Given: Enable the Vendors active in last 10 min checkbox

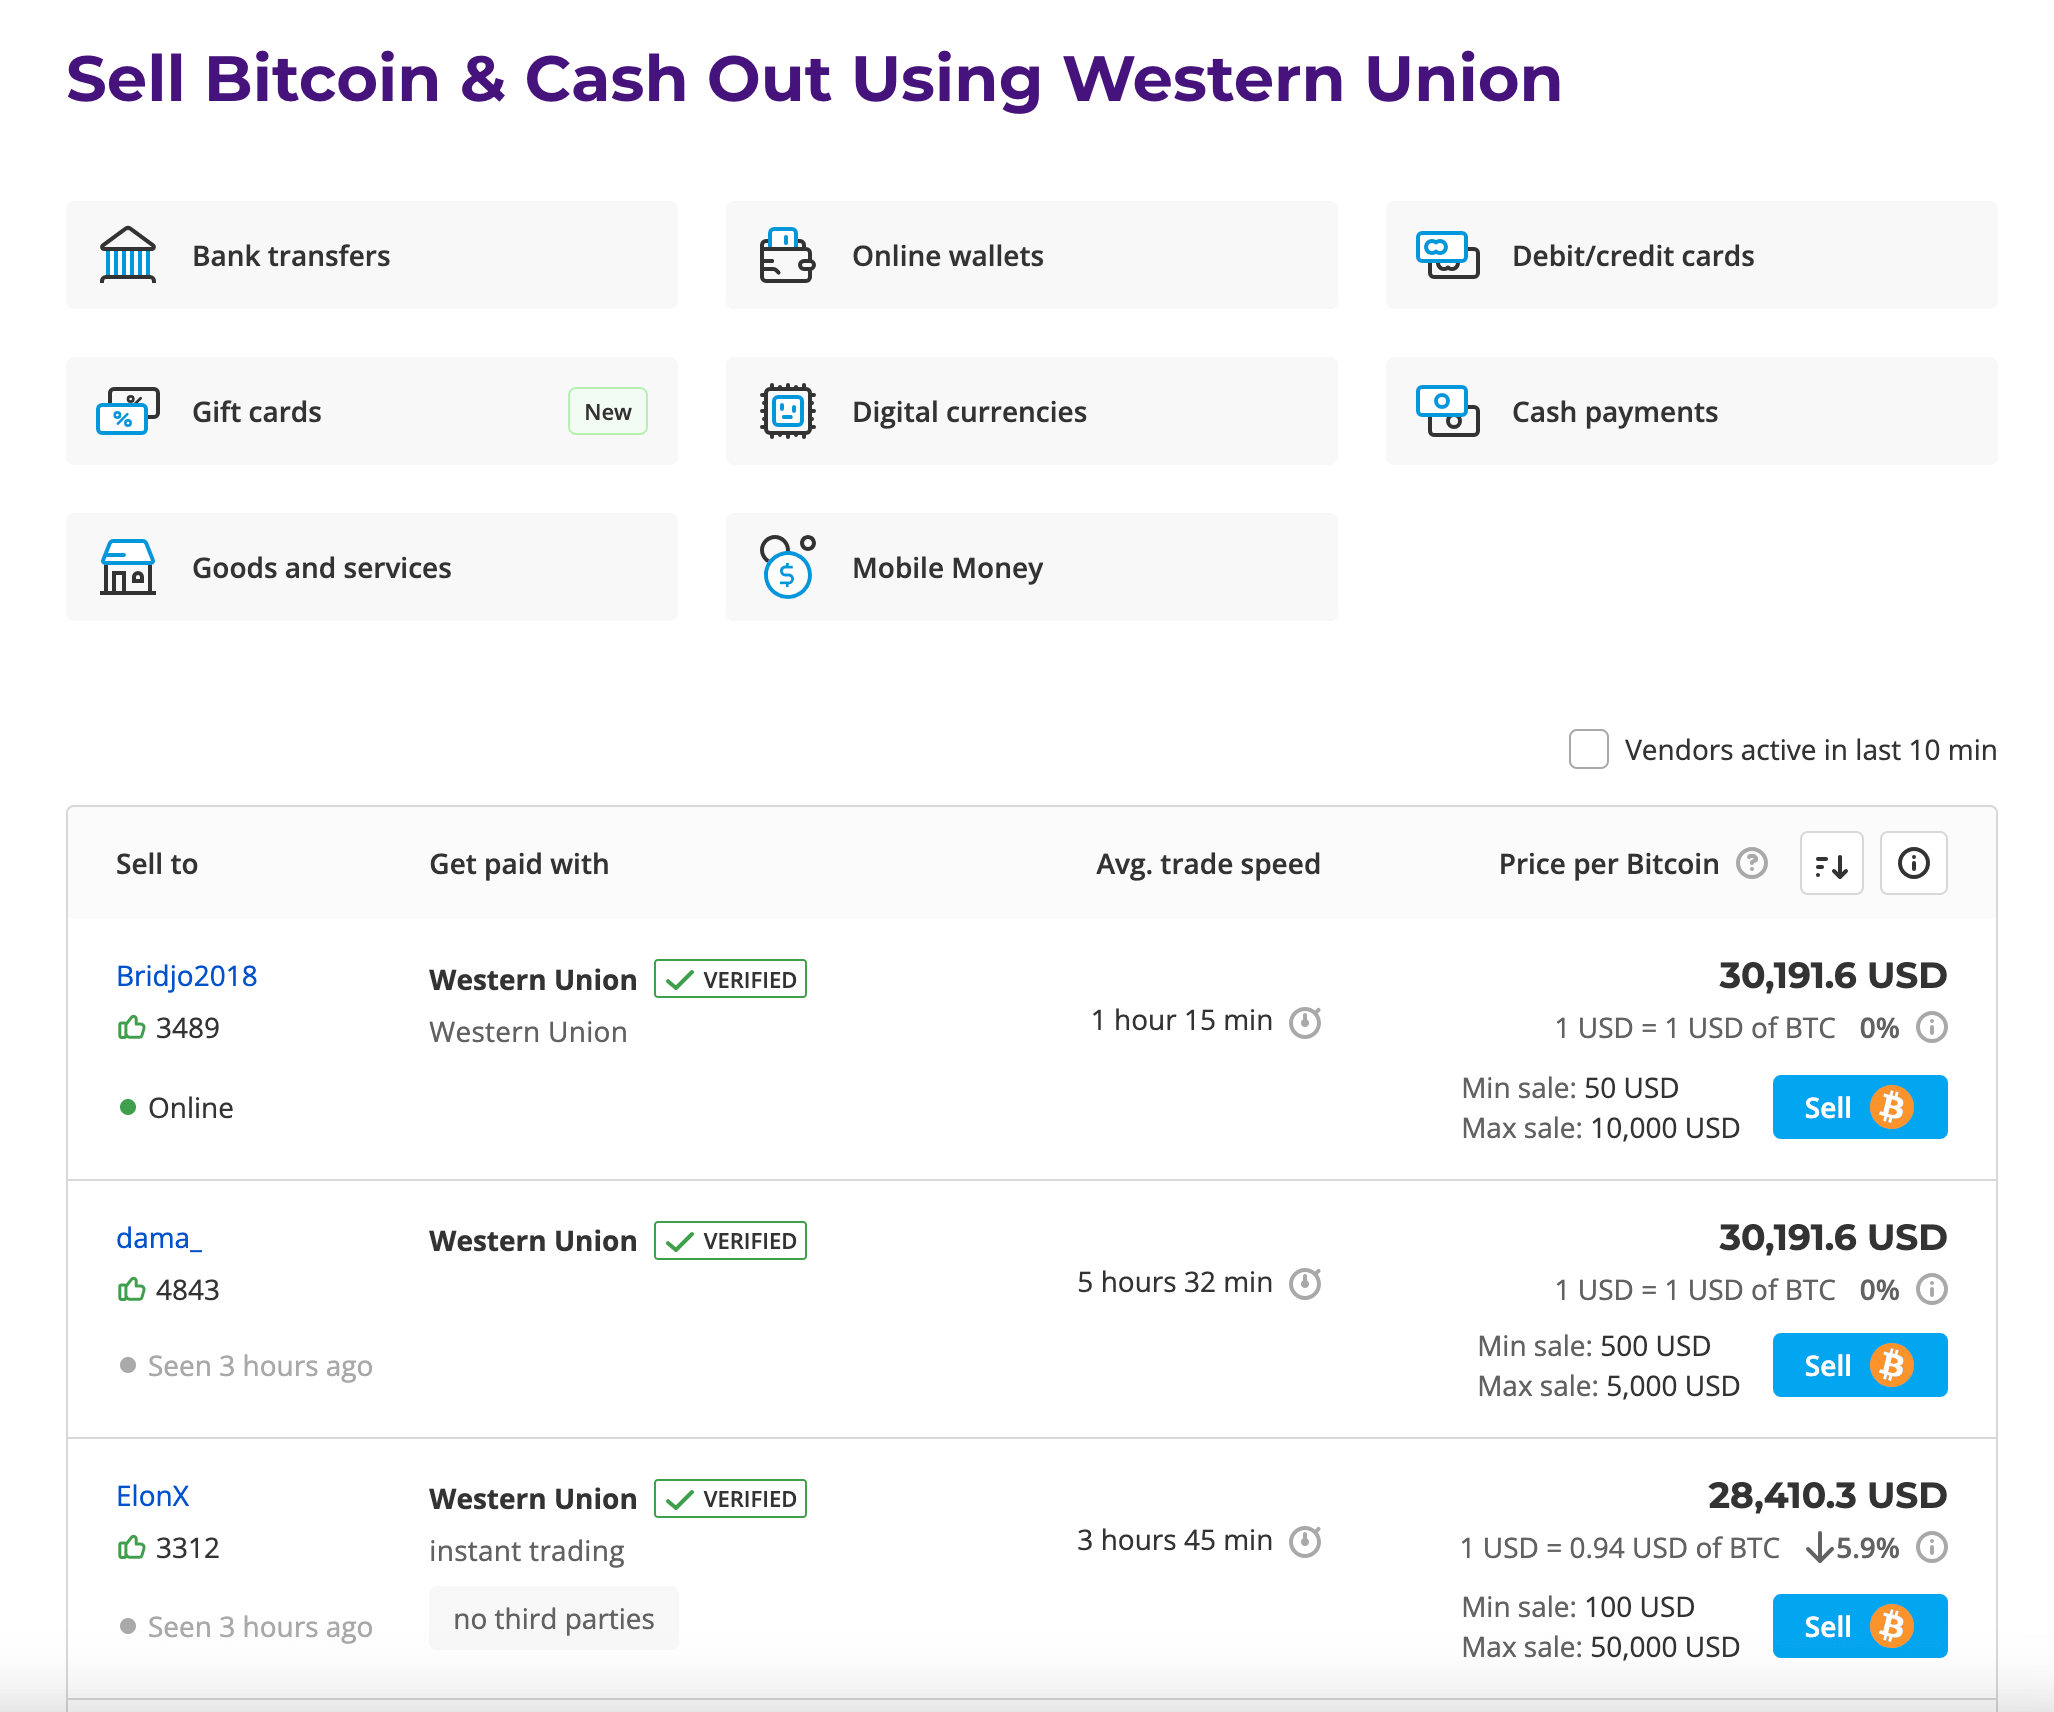Looking at the screenshot, I should [1588, 749].
